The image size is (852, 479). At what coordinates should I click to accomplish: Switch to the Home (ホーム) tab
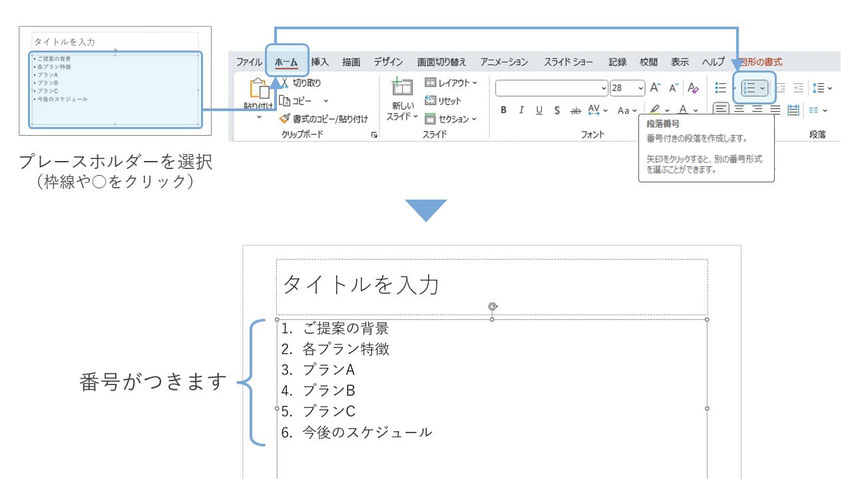[286, 62]
